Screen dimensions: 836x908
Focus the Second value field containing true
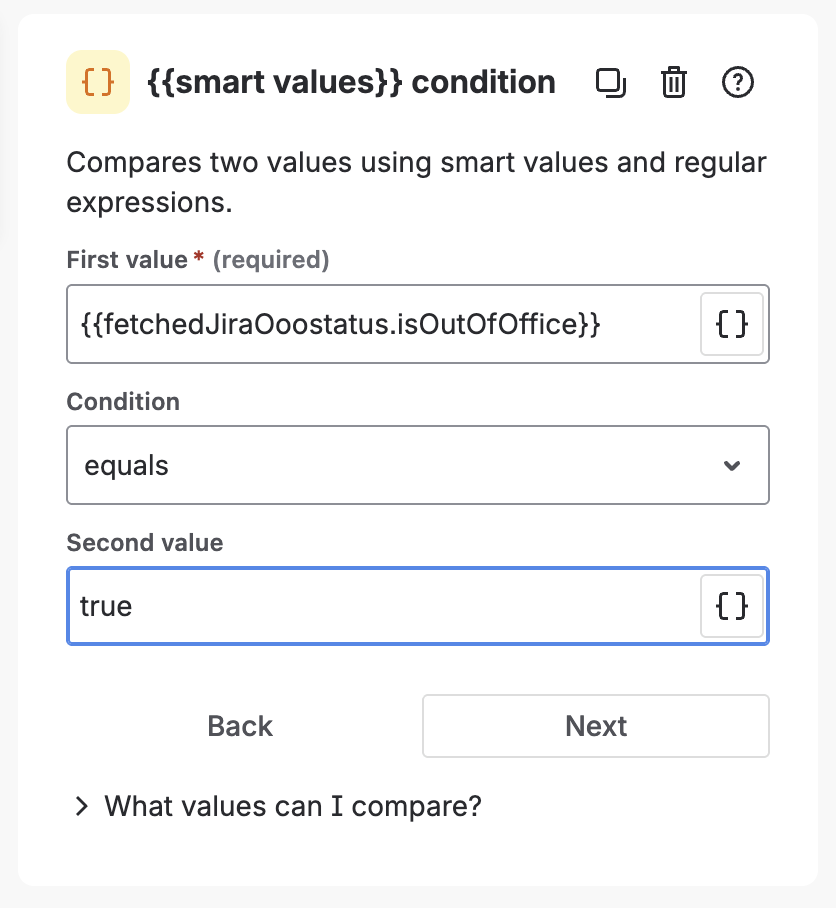(380, 606)
